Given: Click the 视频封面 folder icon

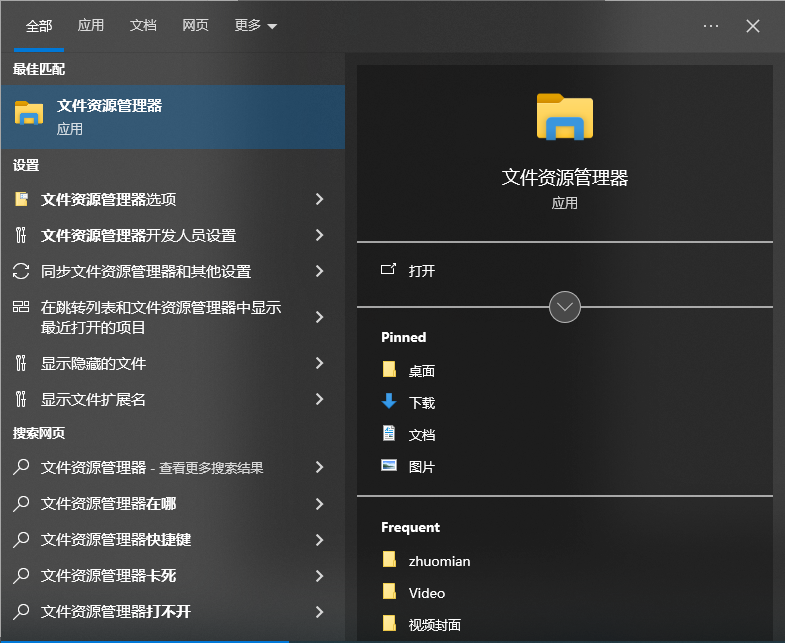Looking at the screenshot, I should point(389,623).
